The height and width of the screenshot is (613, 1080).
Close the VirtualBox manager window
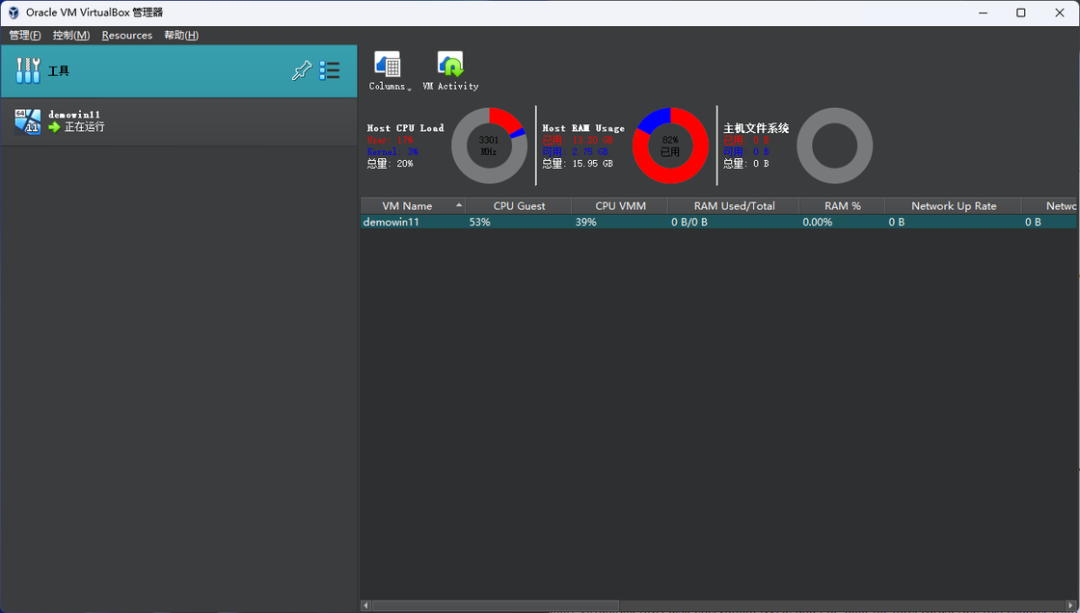click(1059, 12)
